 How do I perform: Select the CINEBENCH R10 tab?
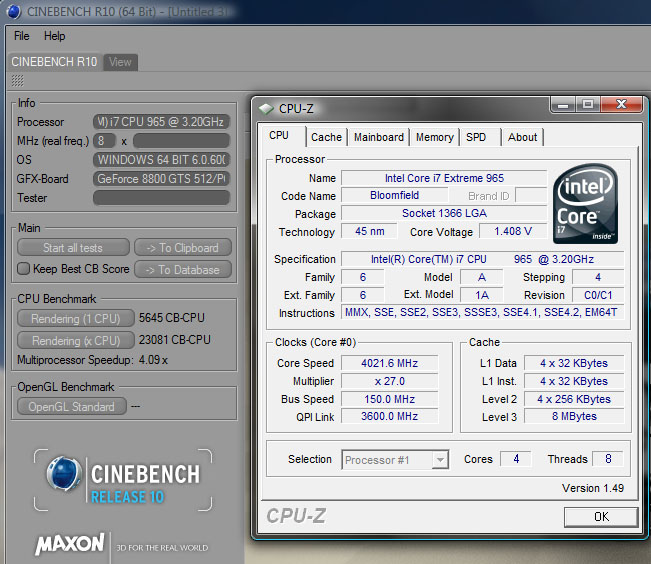click(54, 62)
